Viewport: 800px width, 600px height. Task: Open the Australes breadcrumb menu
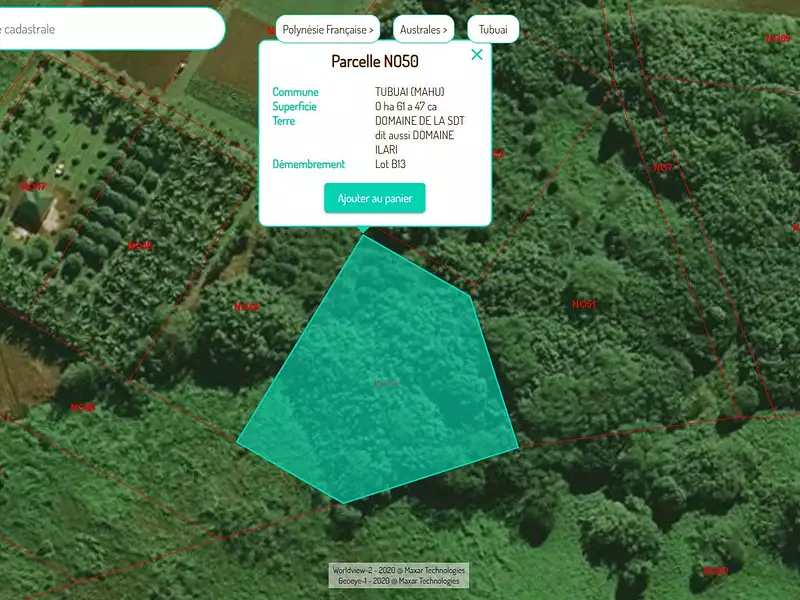pyautogui.click(x=424, y=29)
